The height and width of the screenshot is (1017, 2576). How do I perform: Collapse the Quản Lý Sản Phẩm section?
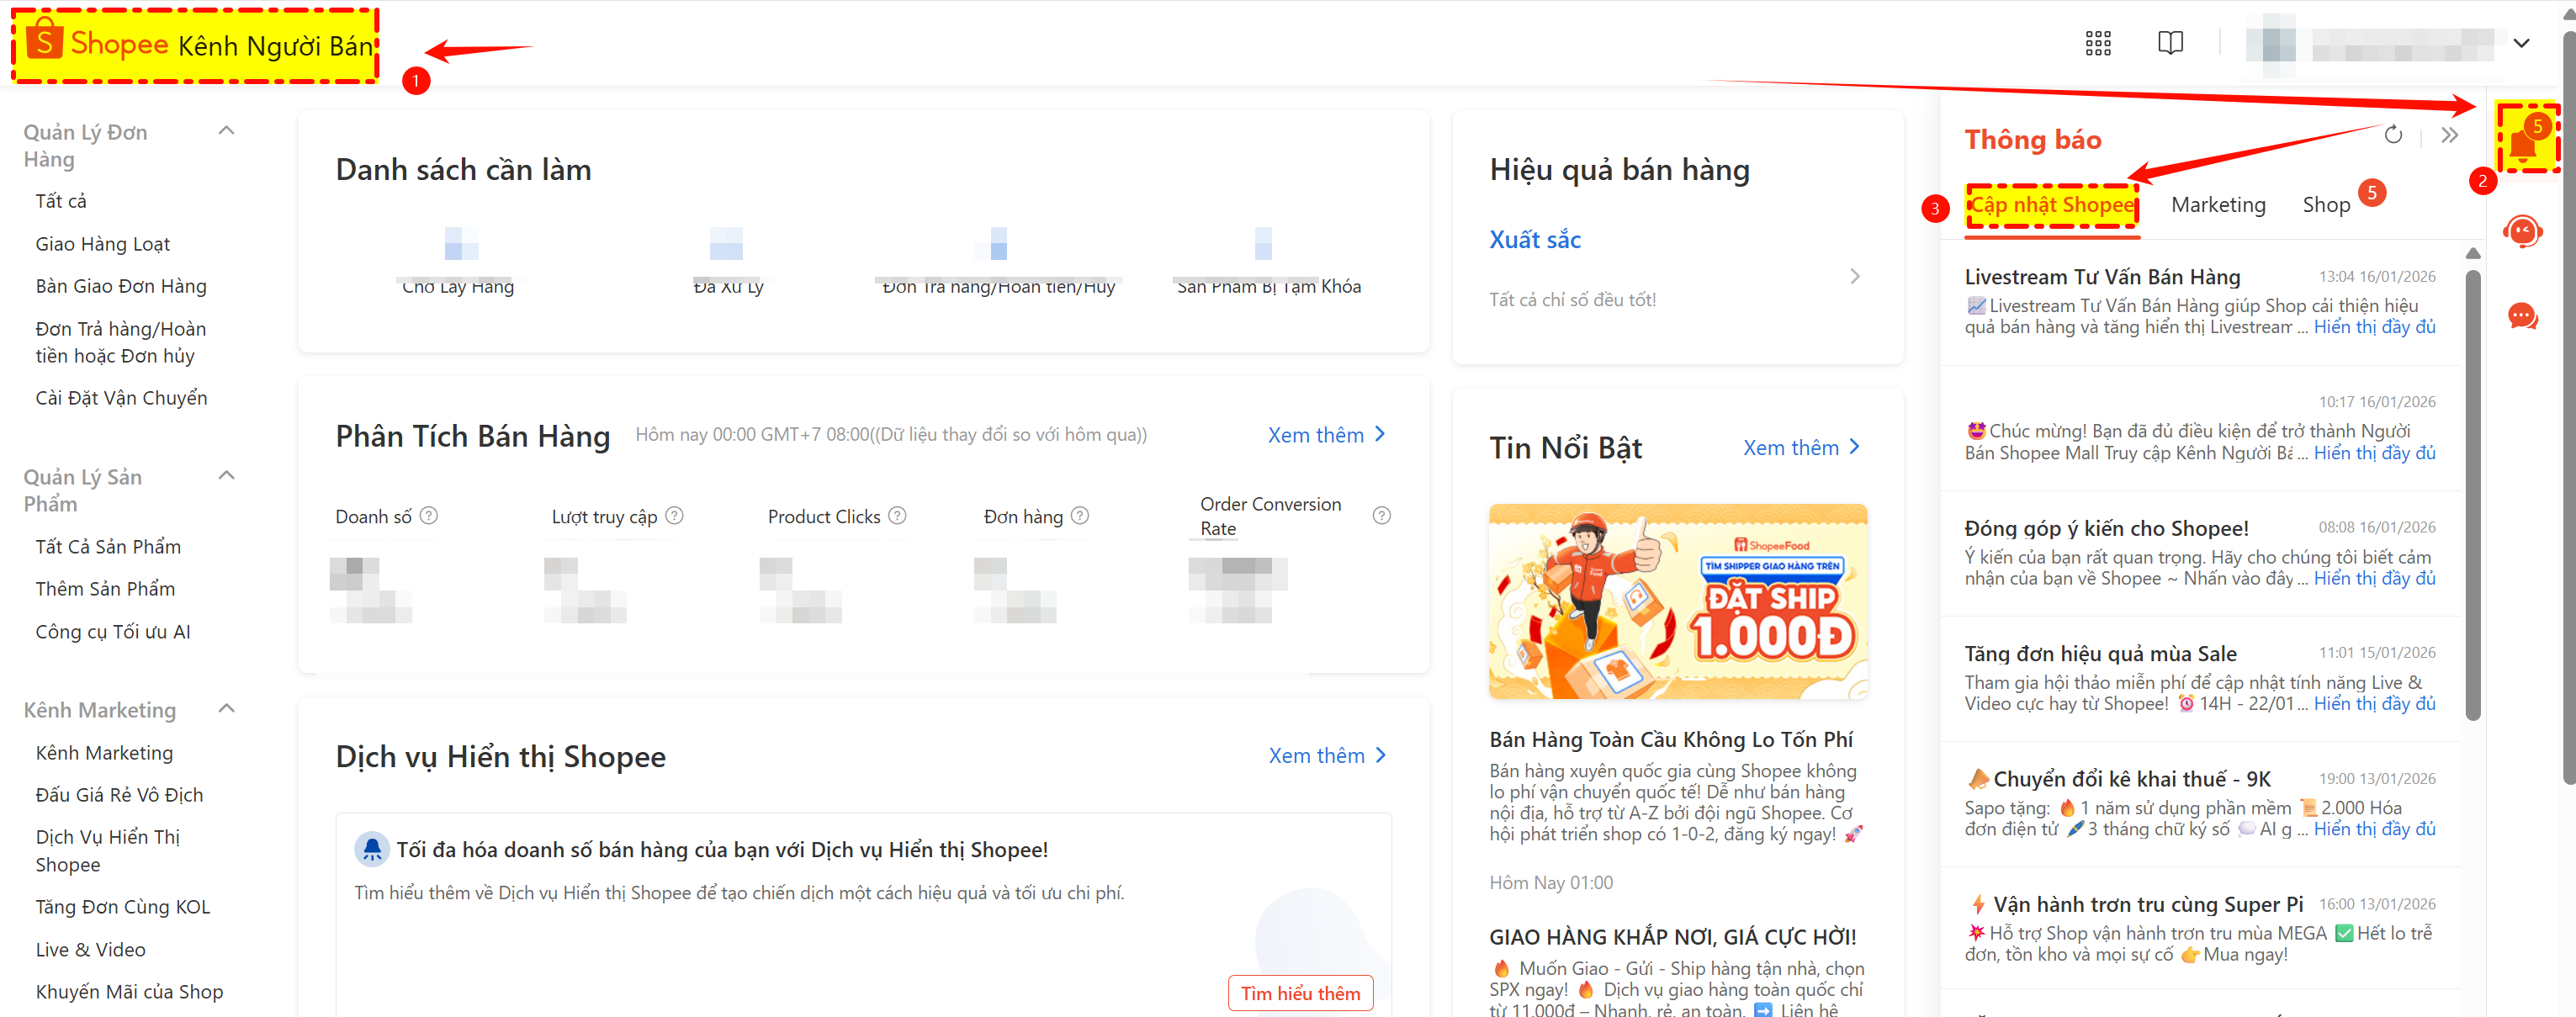click(226, 475)
